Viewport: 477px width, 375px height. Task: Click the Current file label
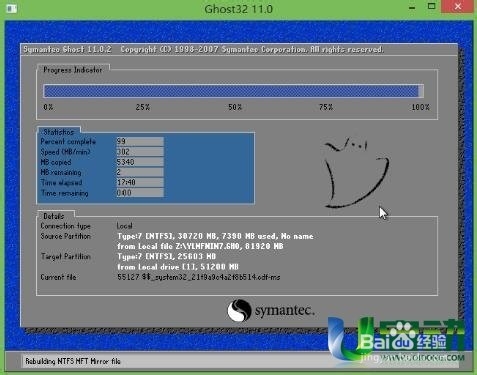58,277
